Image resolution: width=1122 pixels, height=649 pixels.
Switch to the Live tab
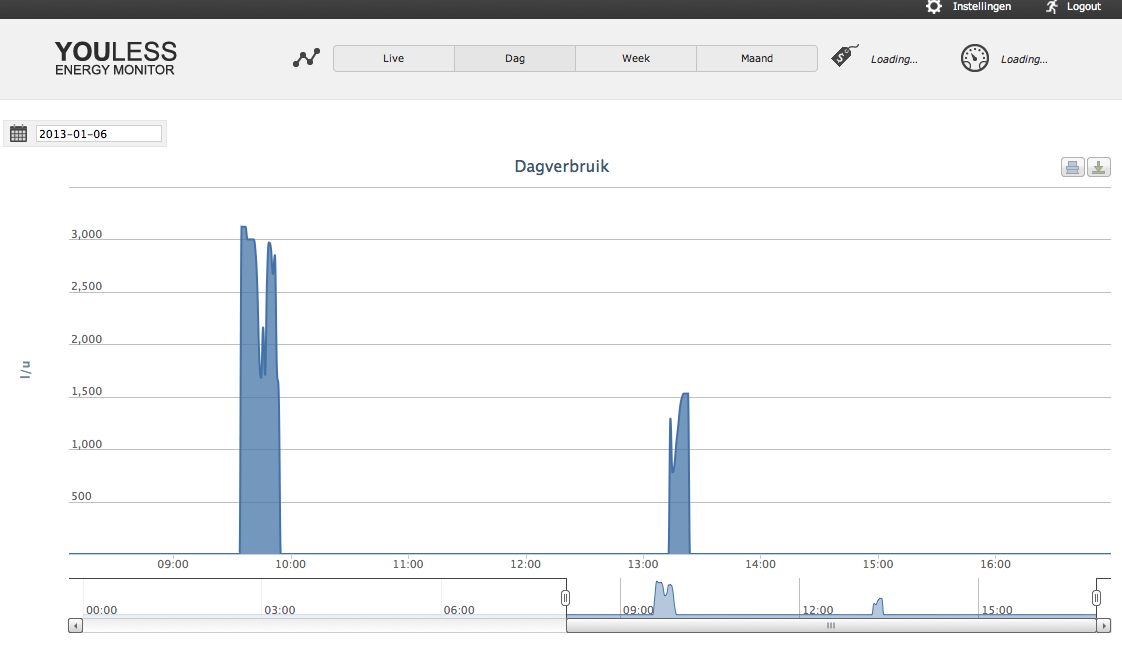pyautogui.click(x=394, y=59)
